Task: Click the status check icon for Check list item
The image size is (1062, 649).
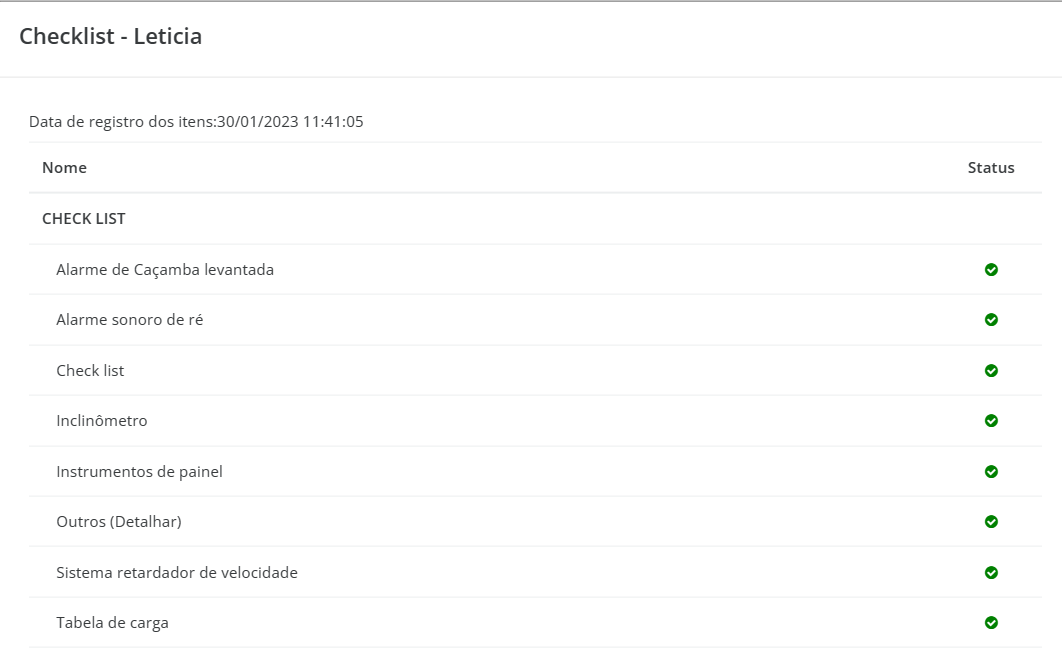Action: click(991, 371)
